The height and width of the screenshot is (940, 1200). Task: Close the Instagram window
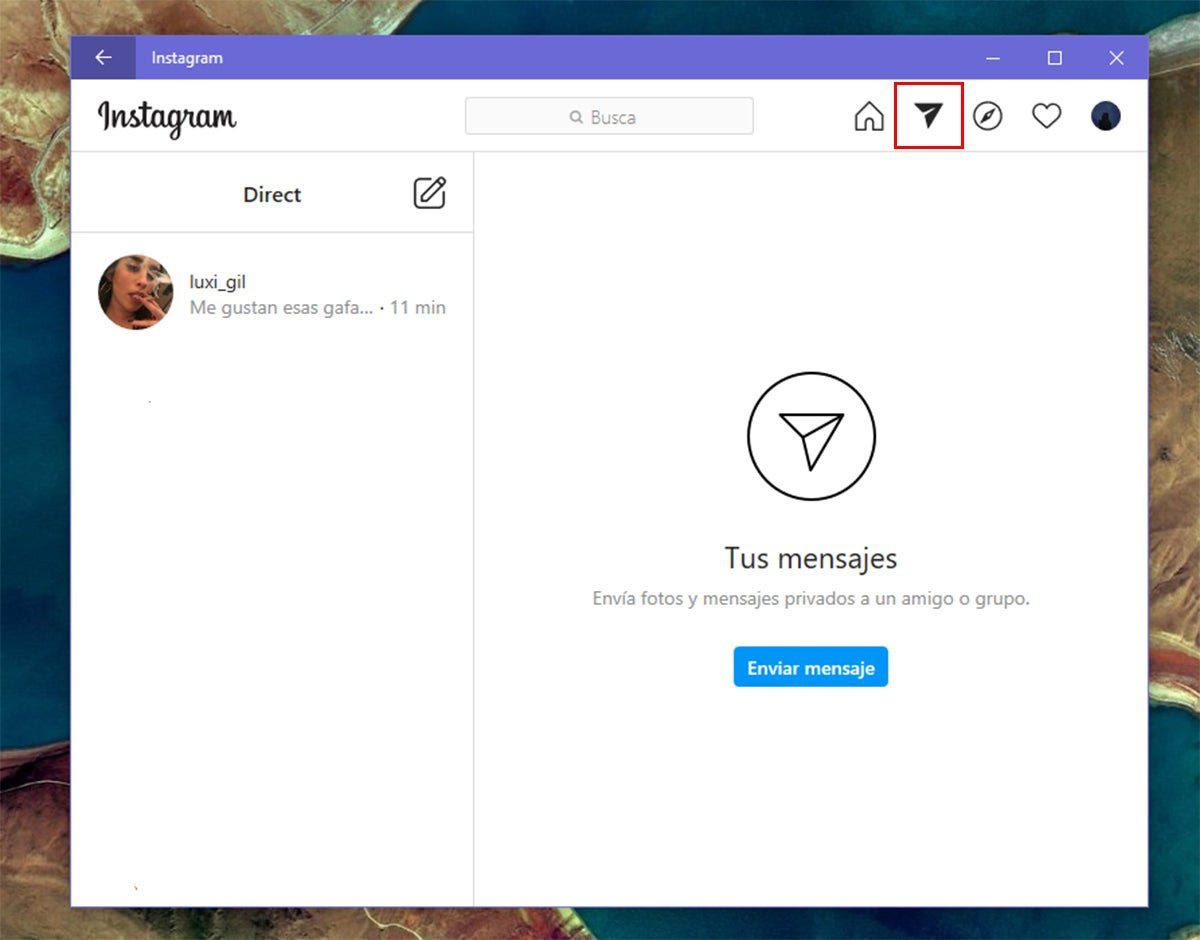(1116, 58)
